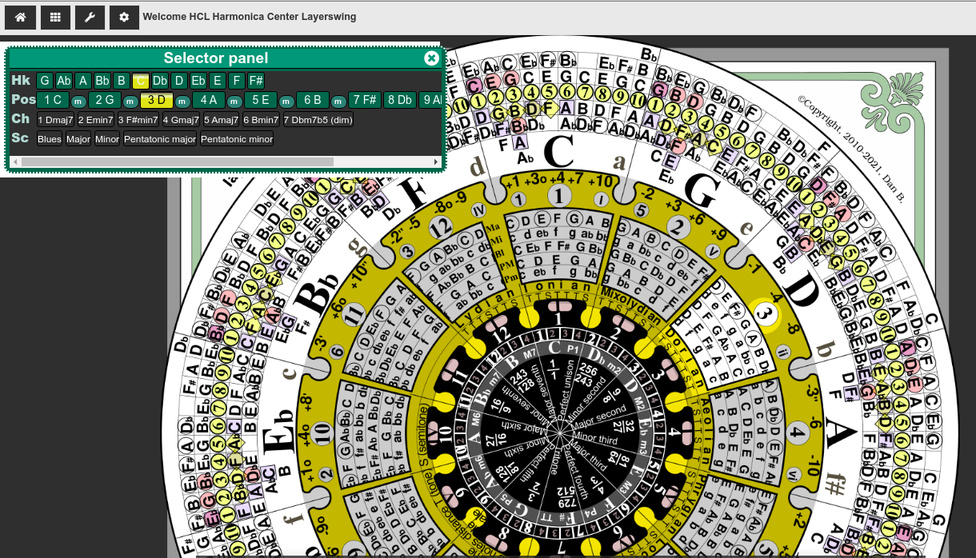Choose position 5 E
The width and height of the screenshot is (976, 558).
coord(261,100)
